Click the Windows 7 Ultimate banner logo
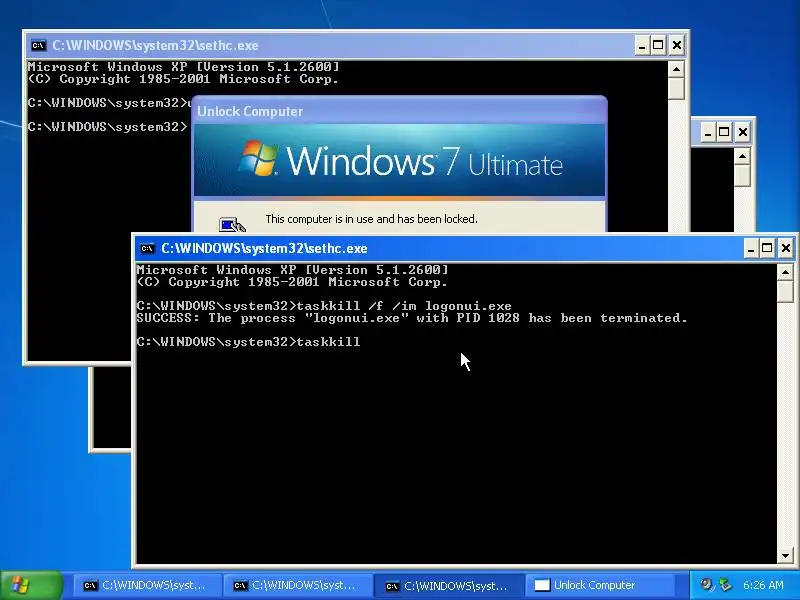800x600 pixels. pyautogui.click(x=400, y=160)
